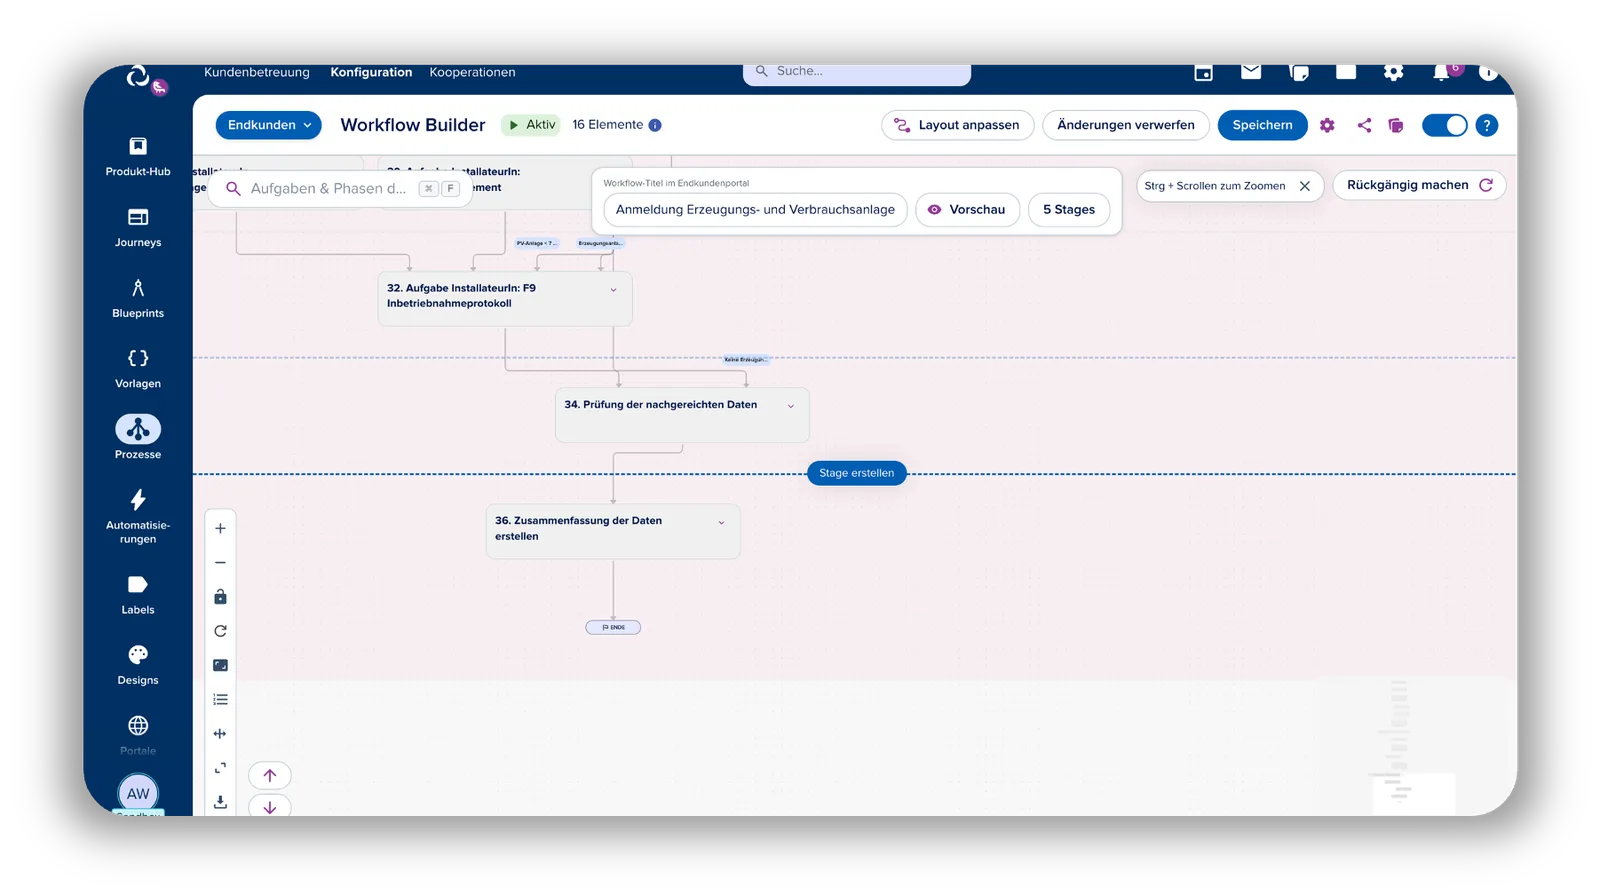Image resolution: width=1600 pixels, height=895 pixels.
Task: Click the share icon in header
Action: click(x=1364, y=125)
